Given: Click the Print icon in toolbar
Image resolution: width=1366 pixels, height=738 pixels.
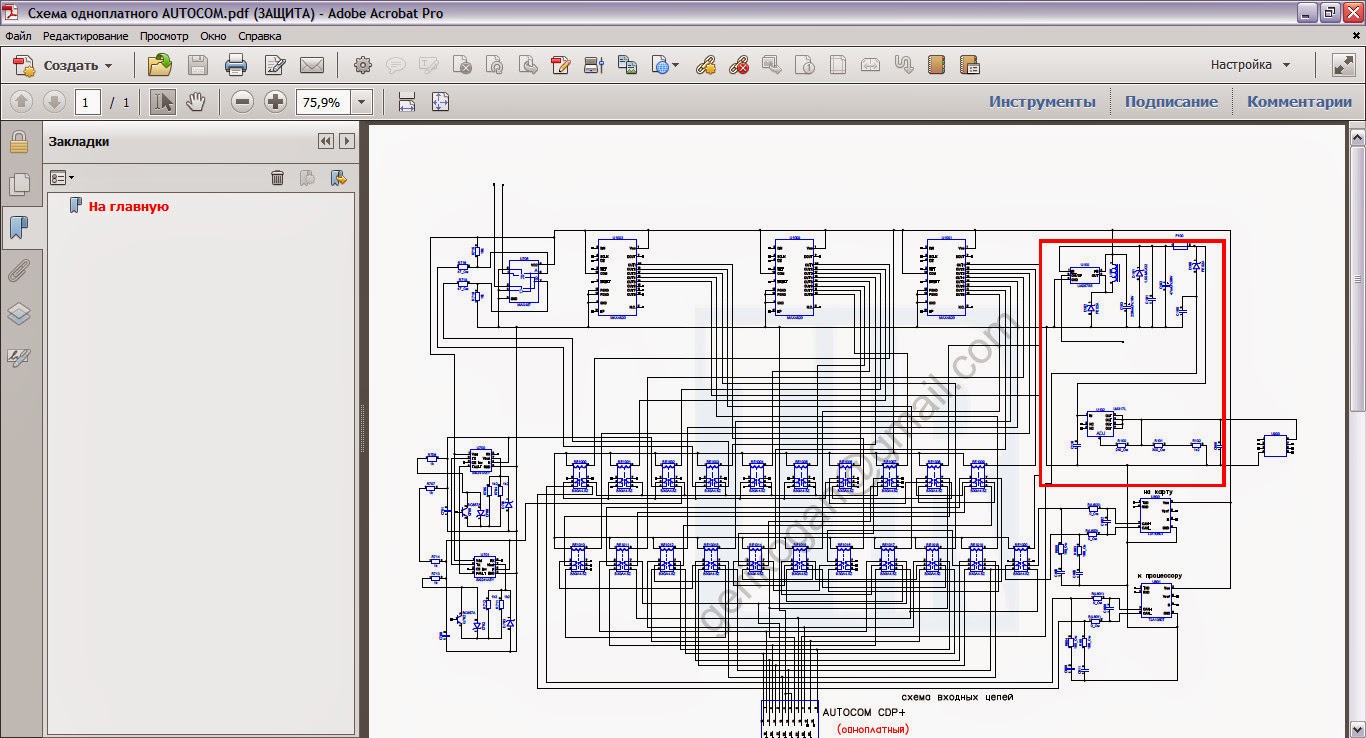Looking at the screenshot, I should (236, 66).
